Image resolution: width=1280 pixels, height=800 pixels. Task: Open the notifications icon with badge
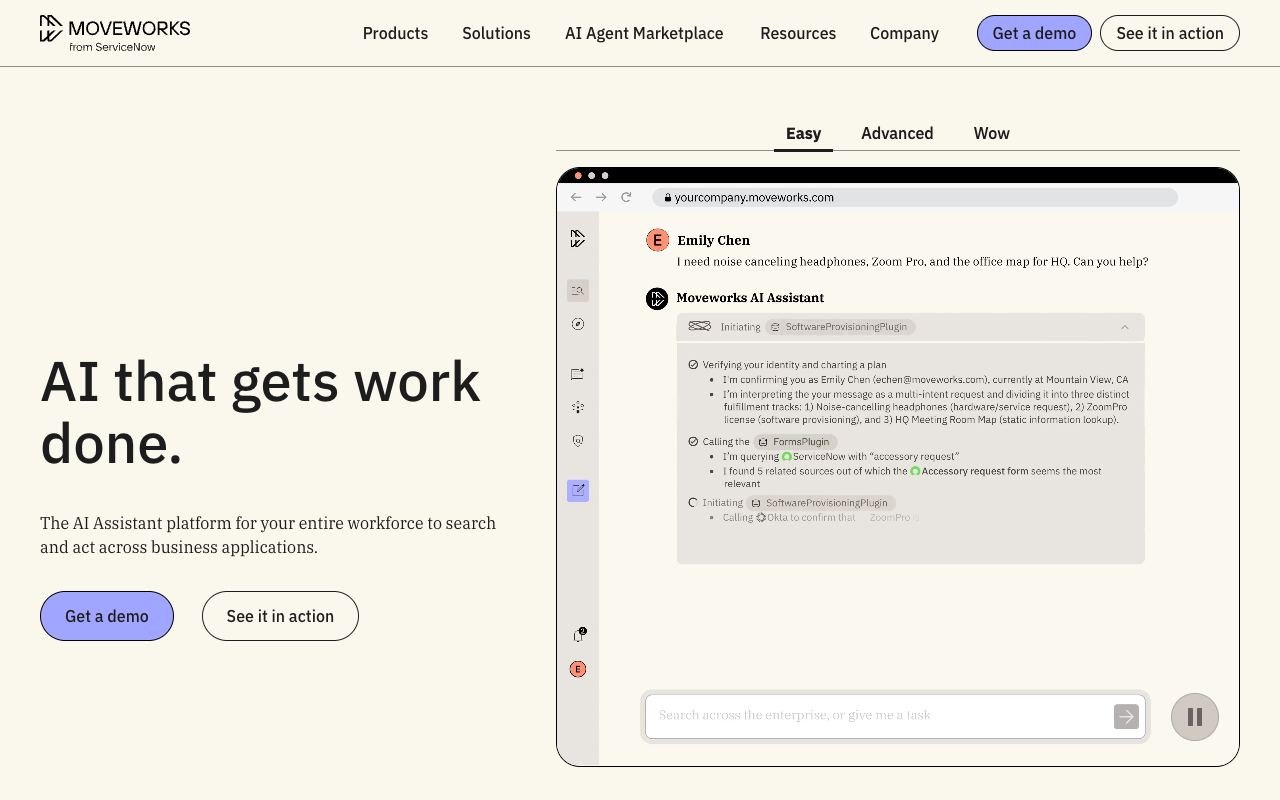[578, 635]
